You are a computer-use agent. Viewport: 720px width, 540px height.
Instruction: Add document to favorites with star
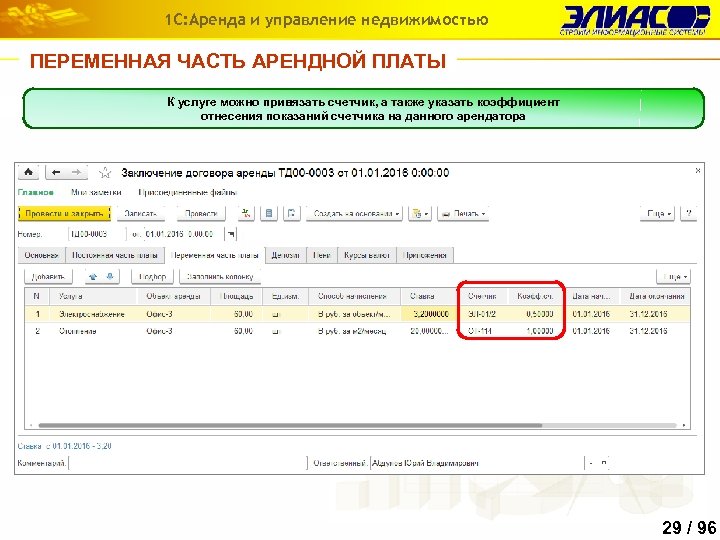point(105,173)
